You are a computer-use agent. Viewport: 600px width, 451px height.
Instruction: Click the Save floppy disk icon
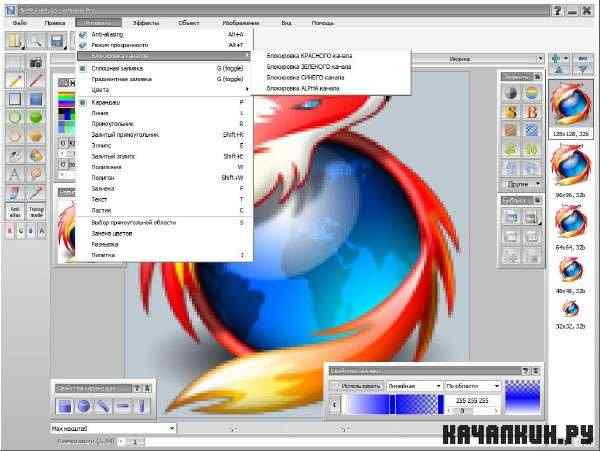pyautogui.click(x=57, y=41)
